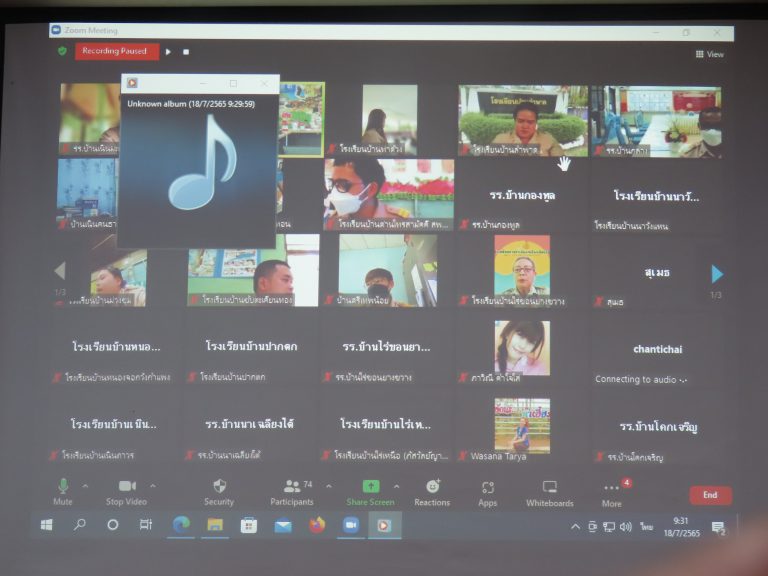Click Stop Video camera button

pyautogui.click(x=127, y=489)
